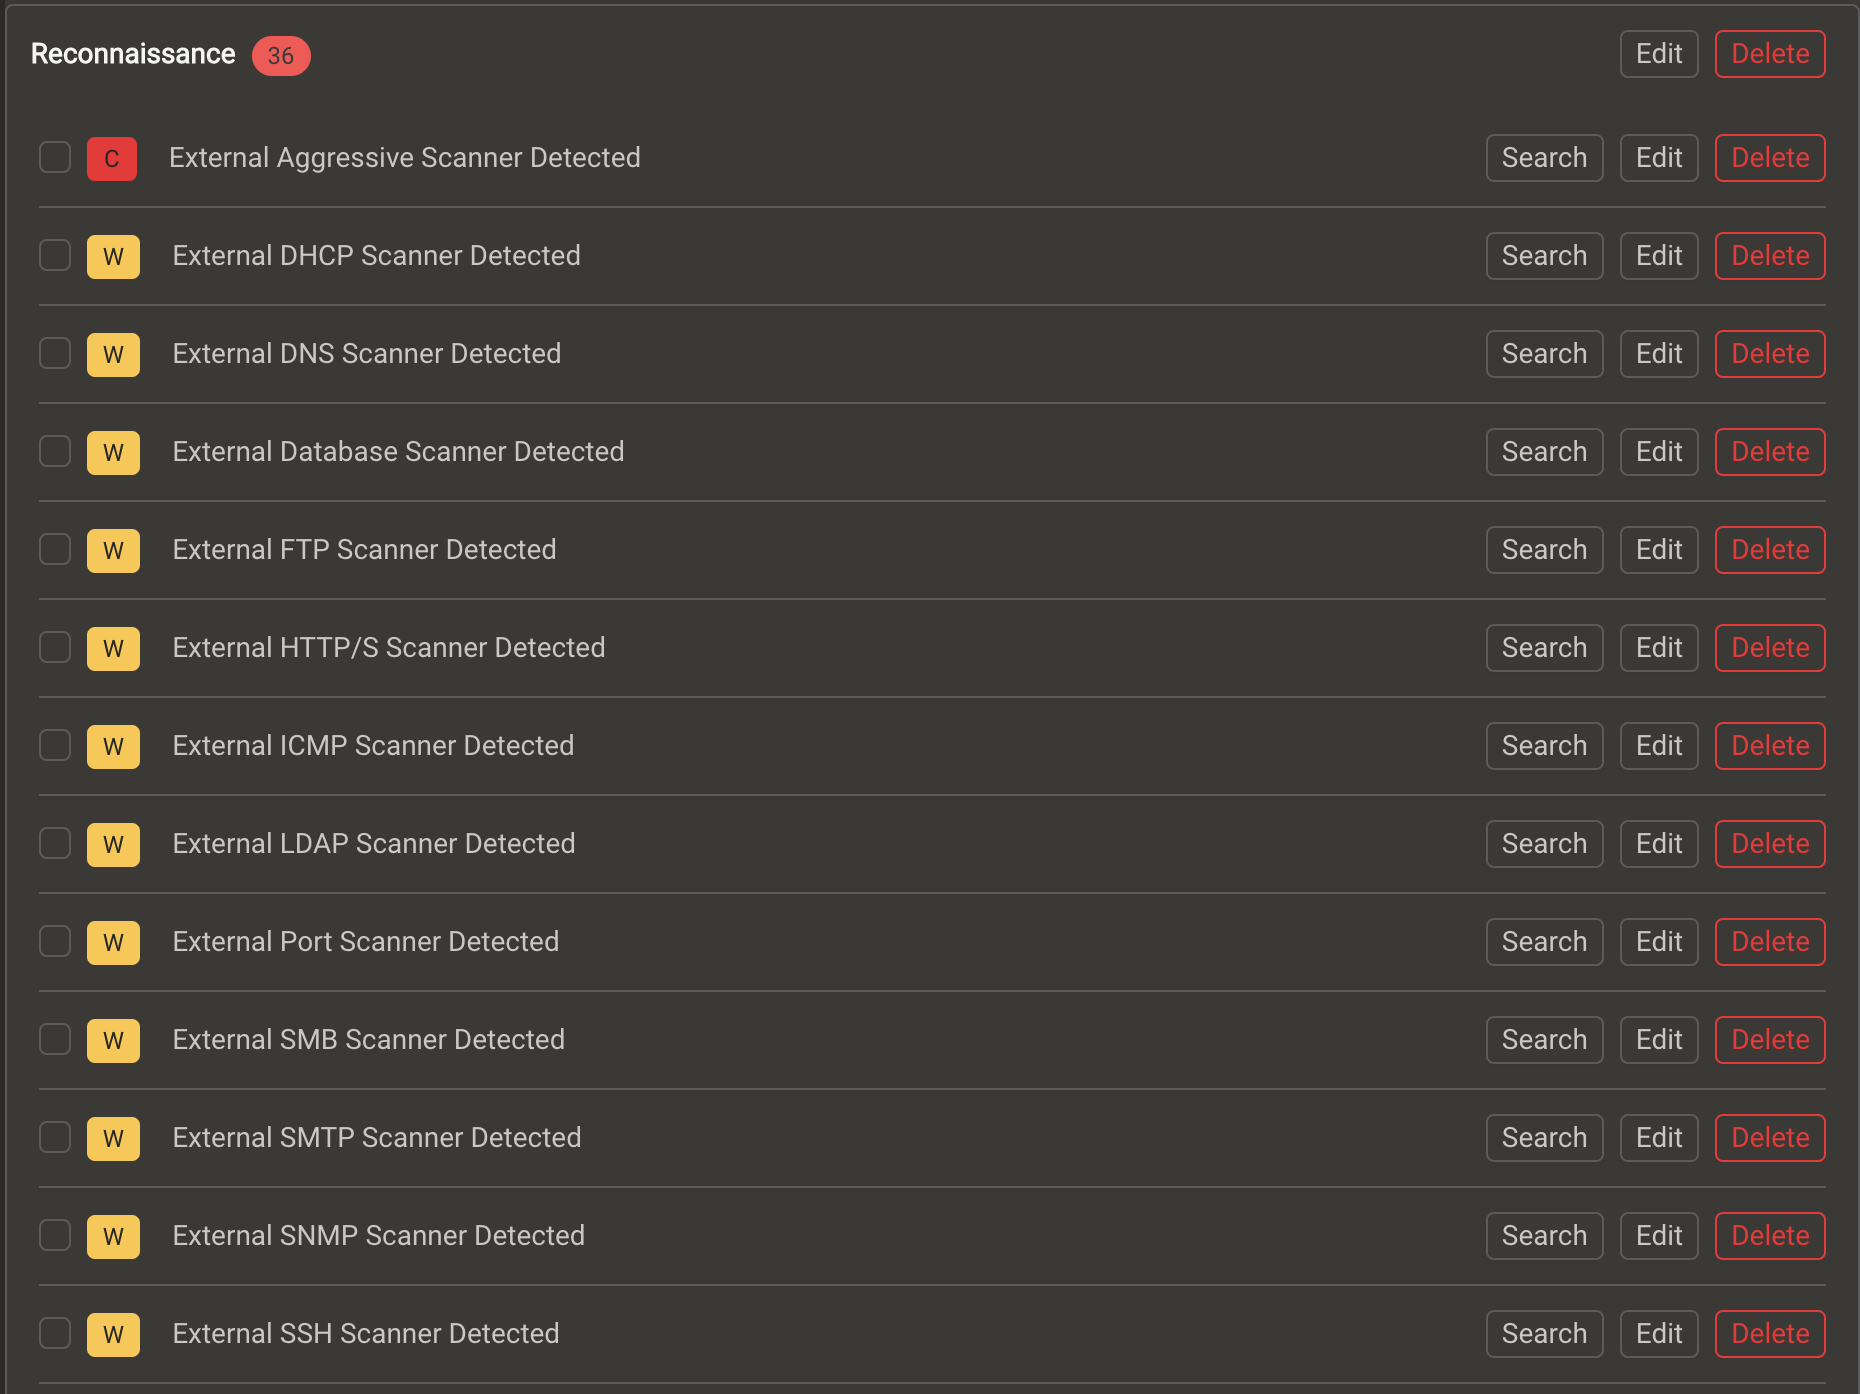Search for External SNMP Scanner Detected
This screenshot has height=1394, width=1860.
tap(1544, 1236)
